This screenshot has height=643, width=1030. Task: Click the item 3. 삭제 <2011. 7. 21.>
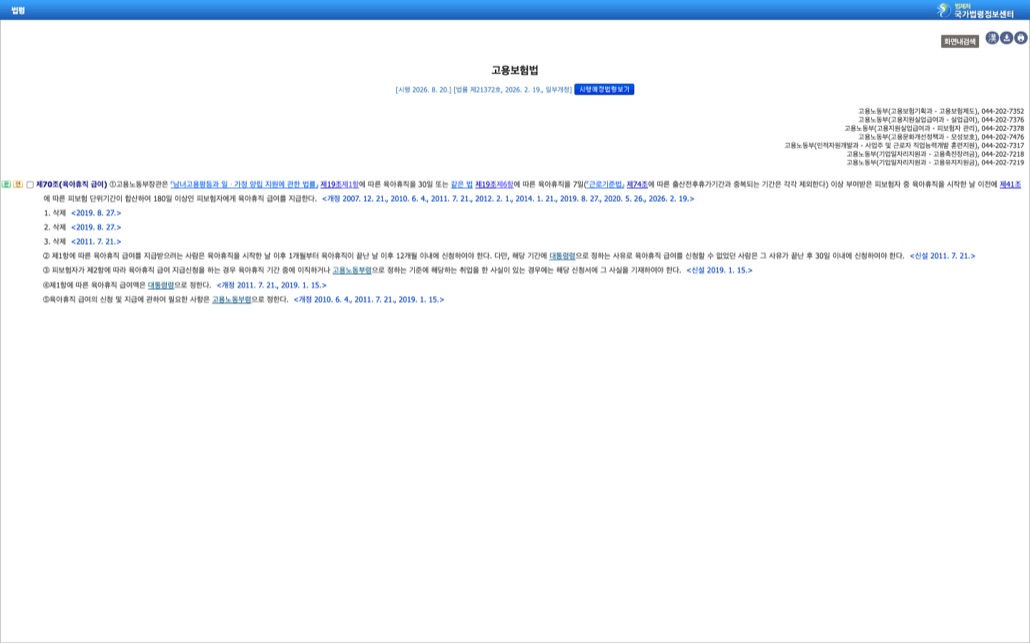pos(83,242)
